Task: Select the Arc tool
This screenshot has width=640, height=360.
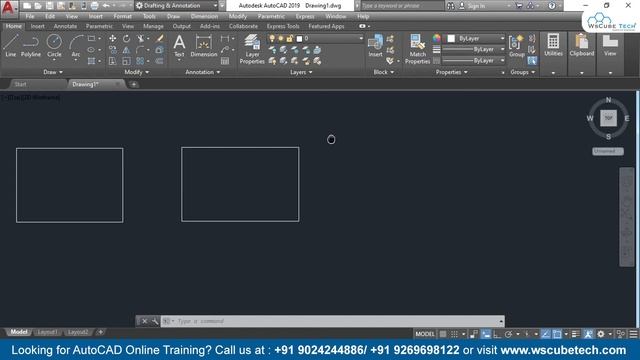Action: (76, 45)
